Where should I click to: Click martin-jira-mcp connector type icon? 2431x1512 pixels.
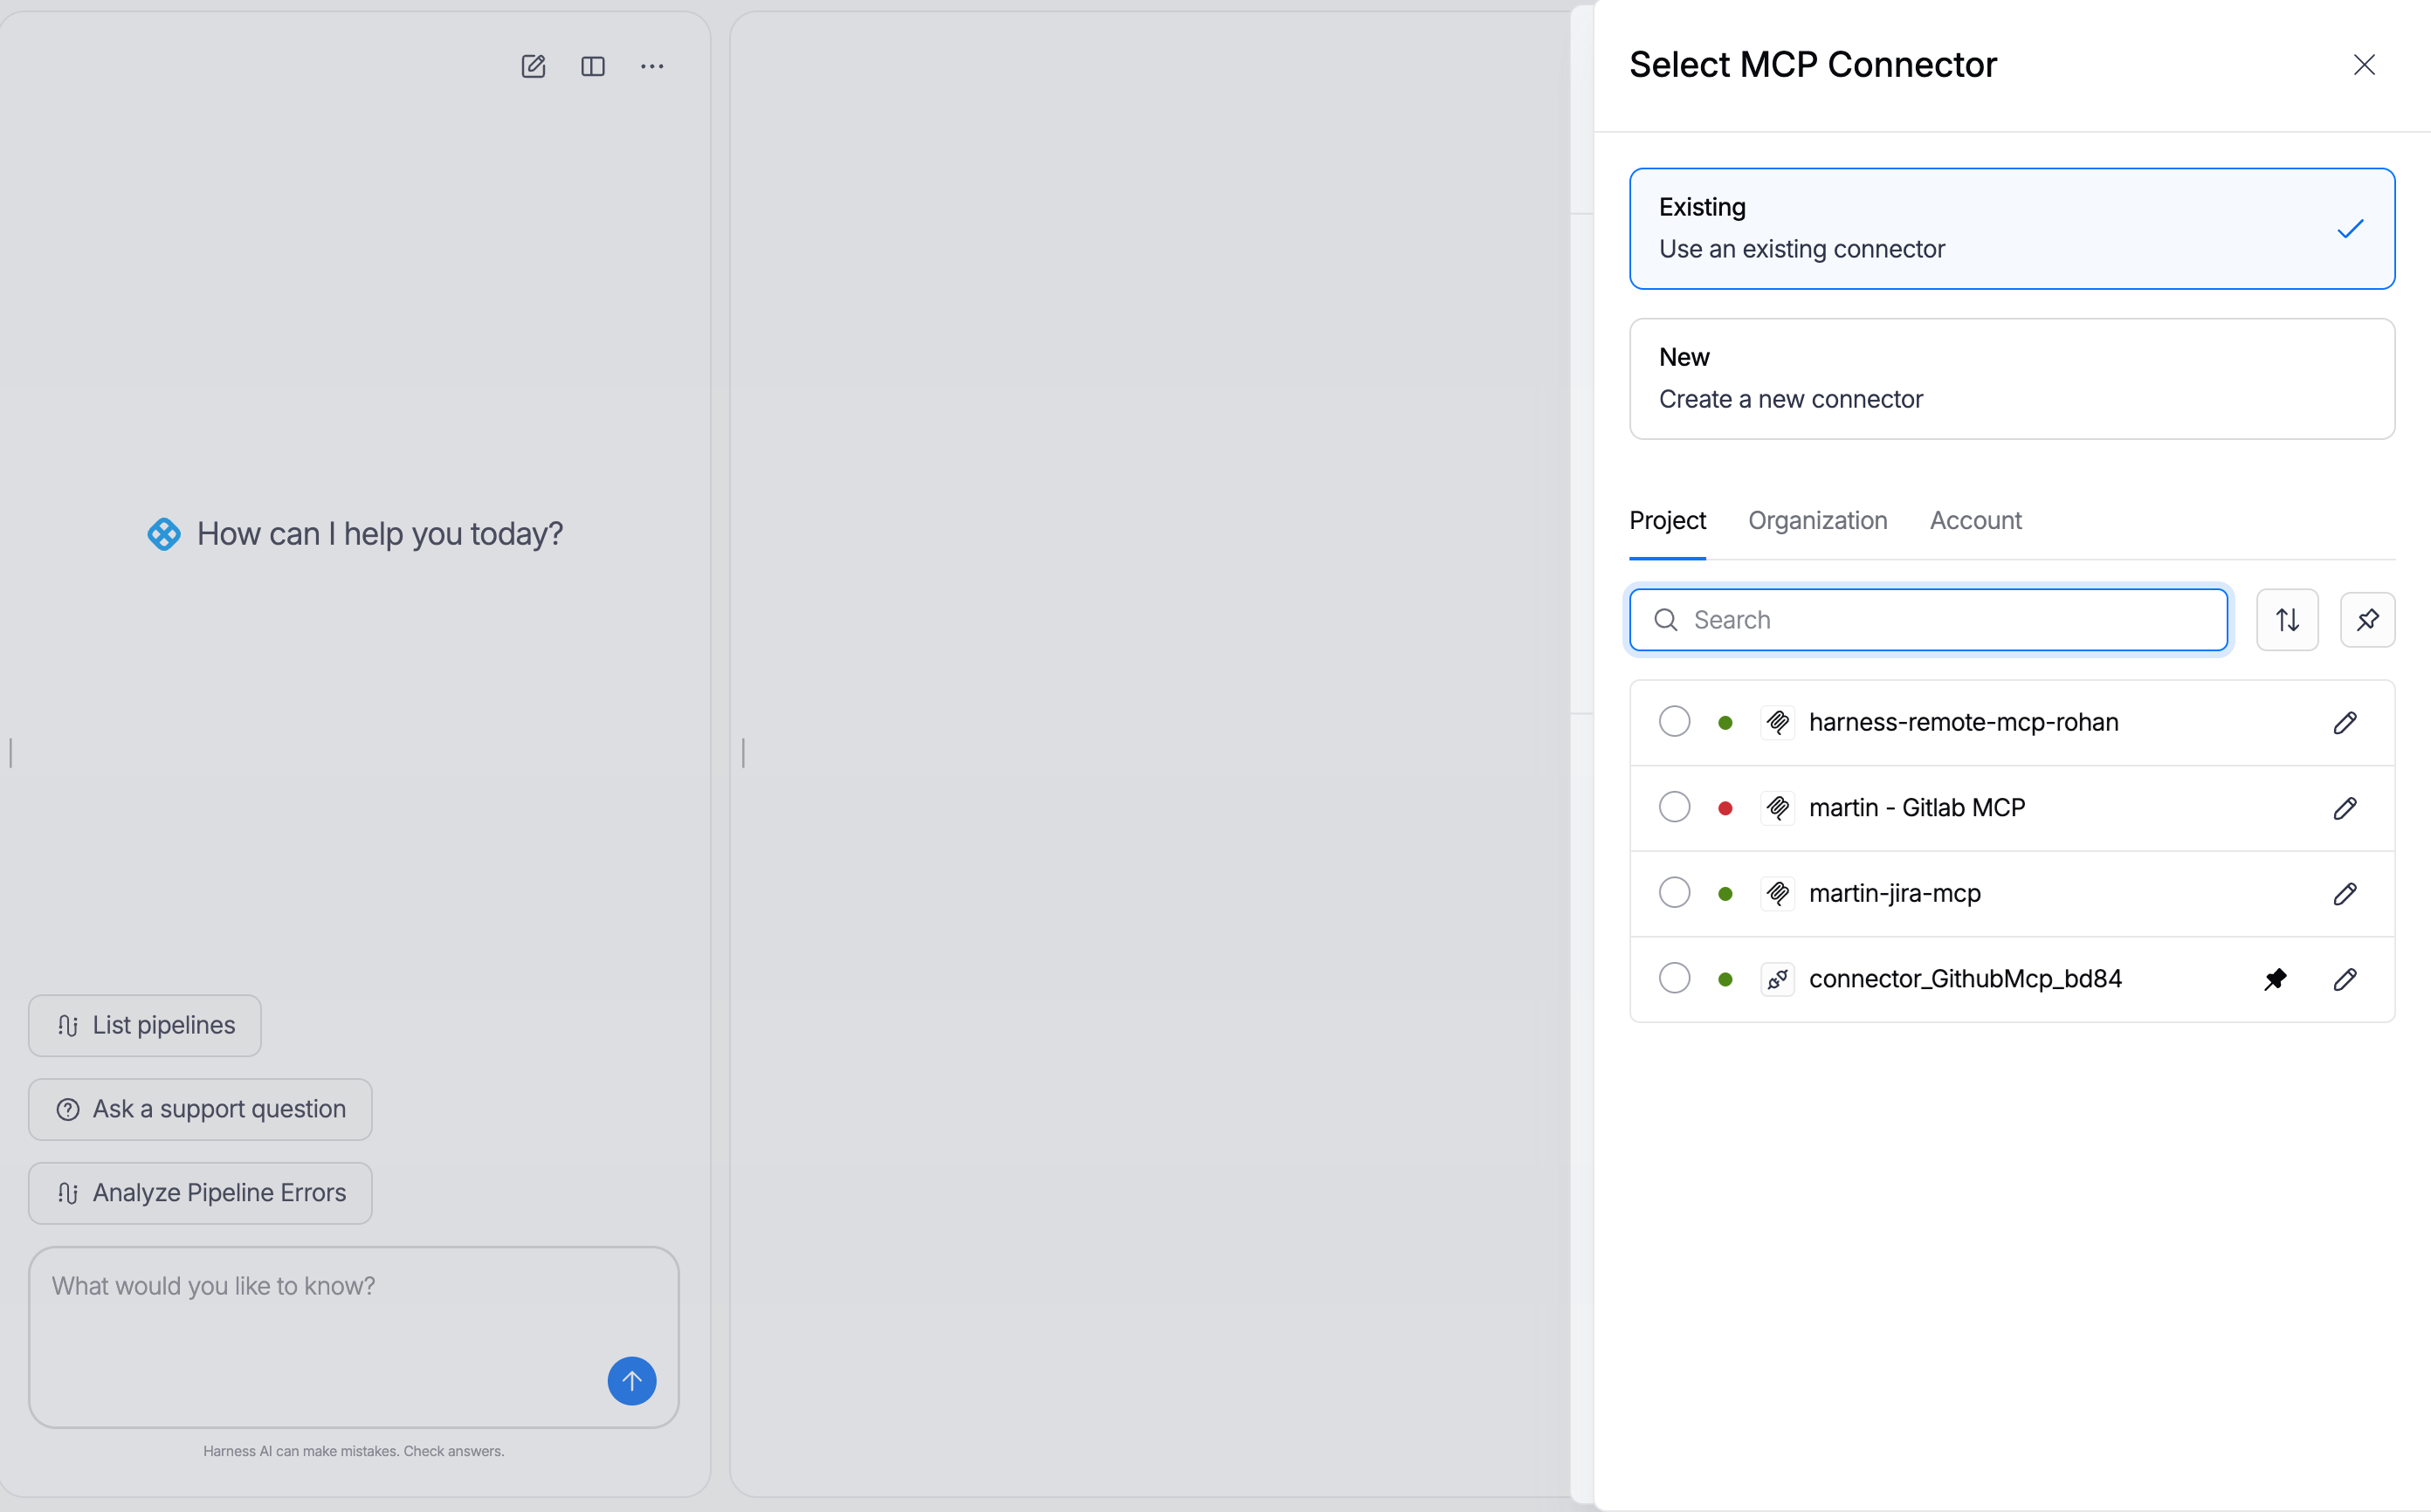pyautogui.click(x=1777, y=894)
